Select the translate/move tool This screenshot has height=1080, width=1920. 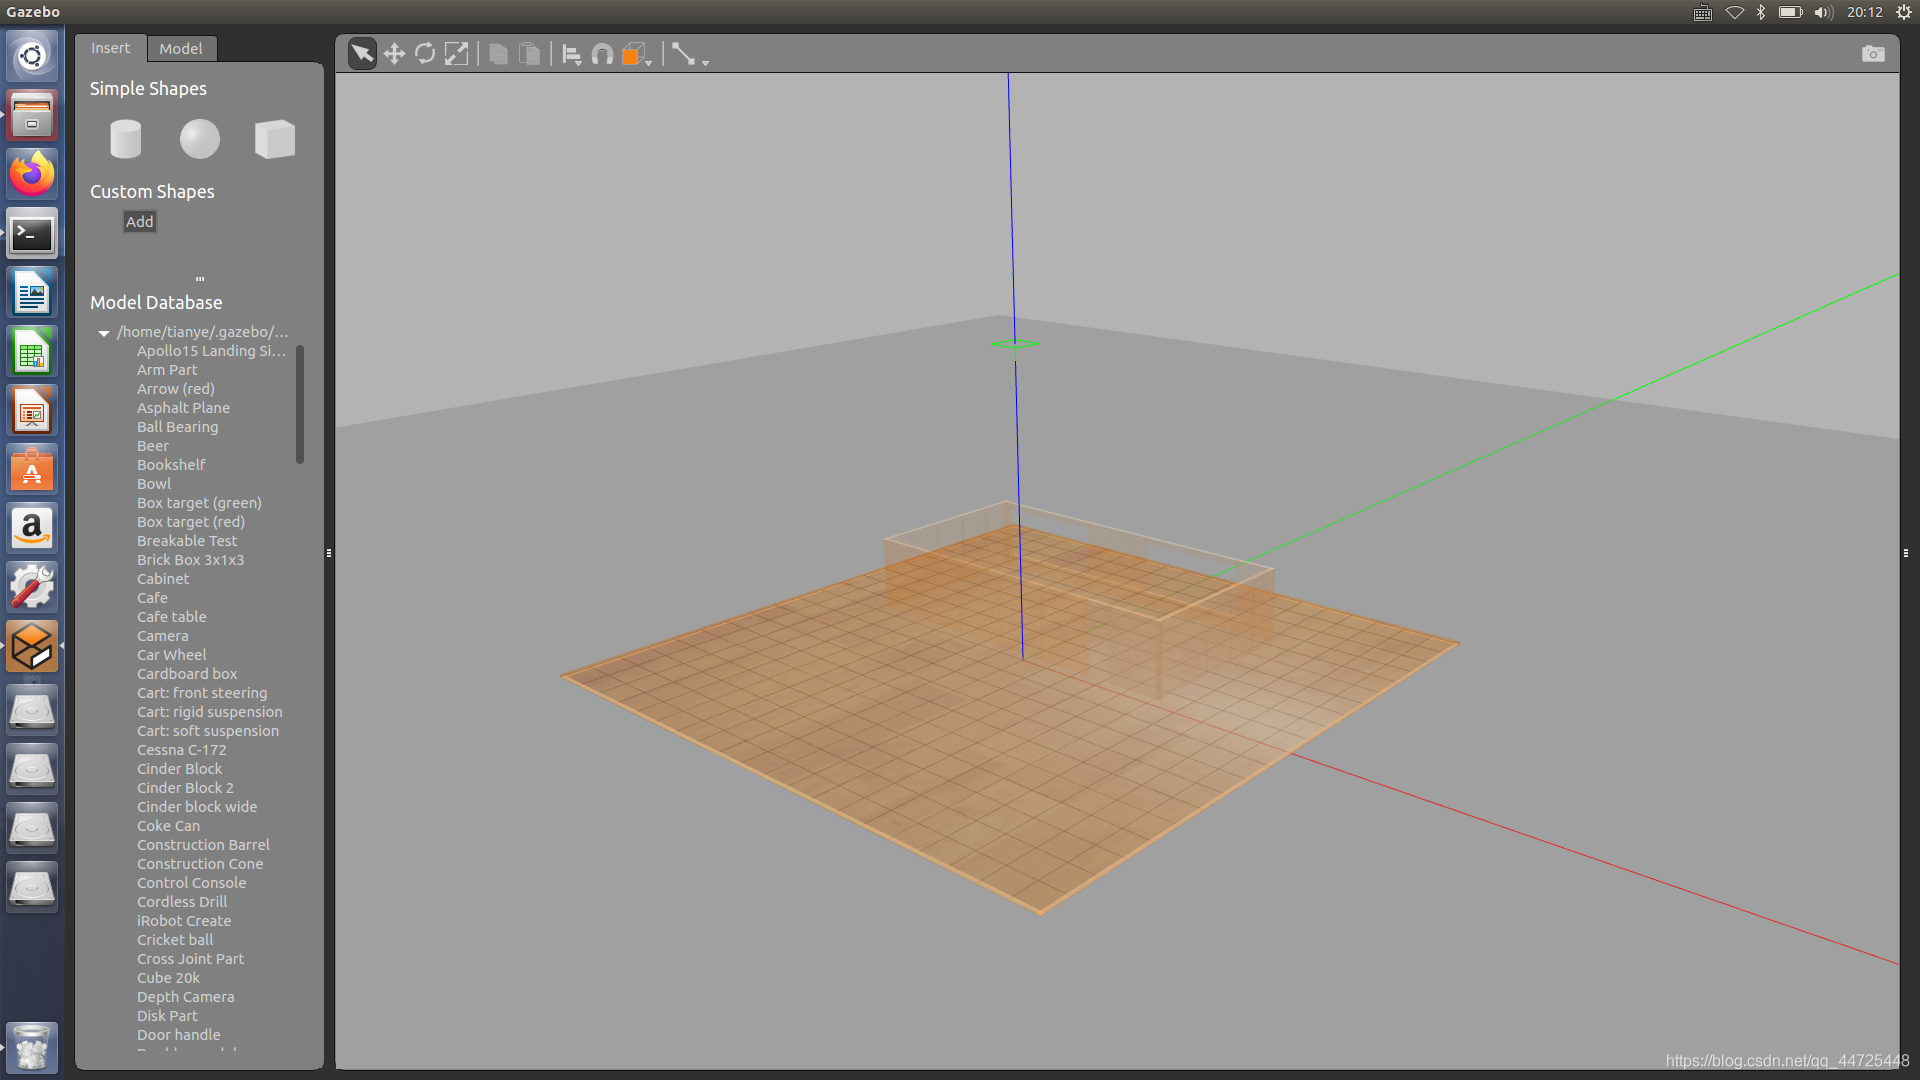(394, 53)
